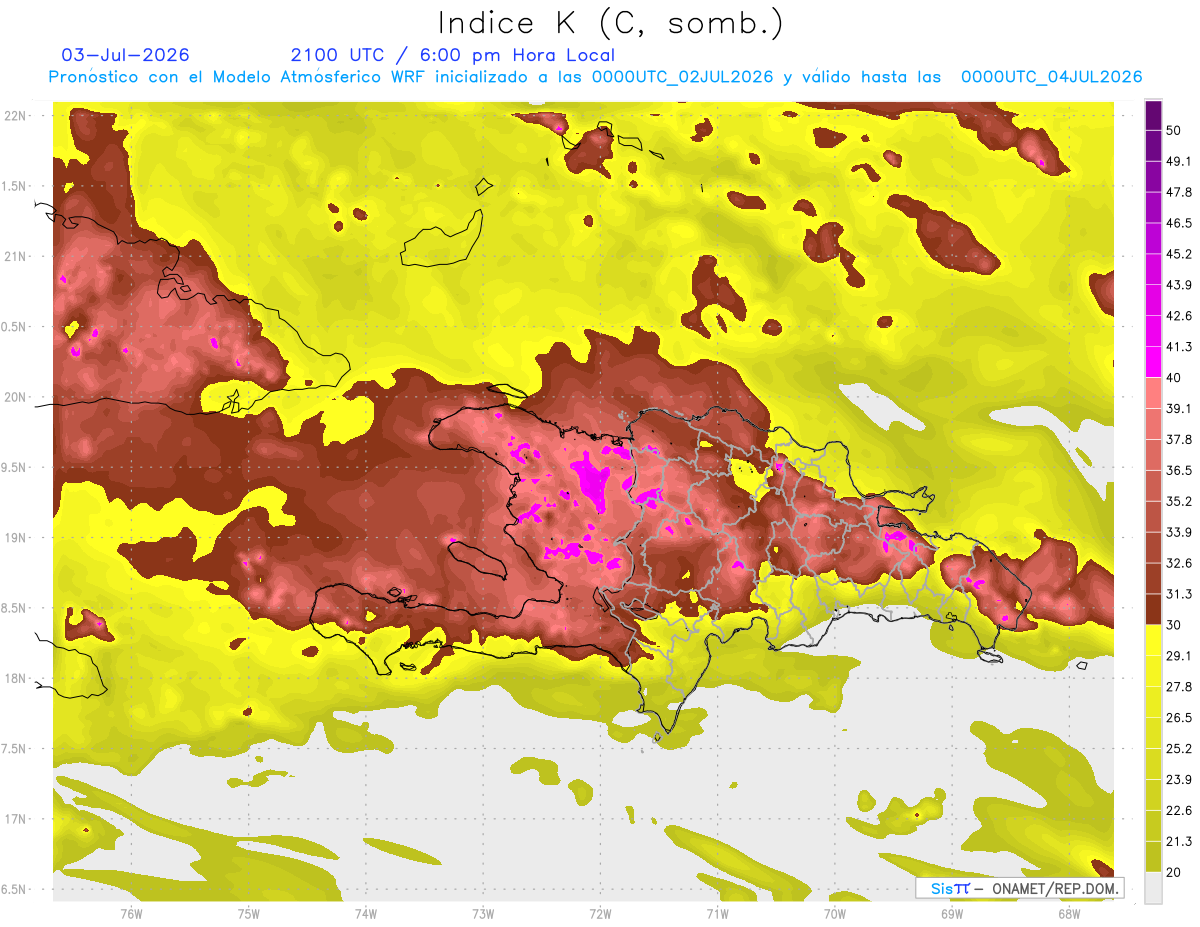Click the colorbar value "22.6"
The width and height of the screenshot is (1200, 927).
tap(1179, 810)
